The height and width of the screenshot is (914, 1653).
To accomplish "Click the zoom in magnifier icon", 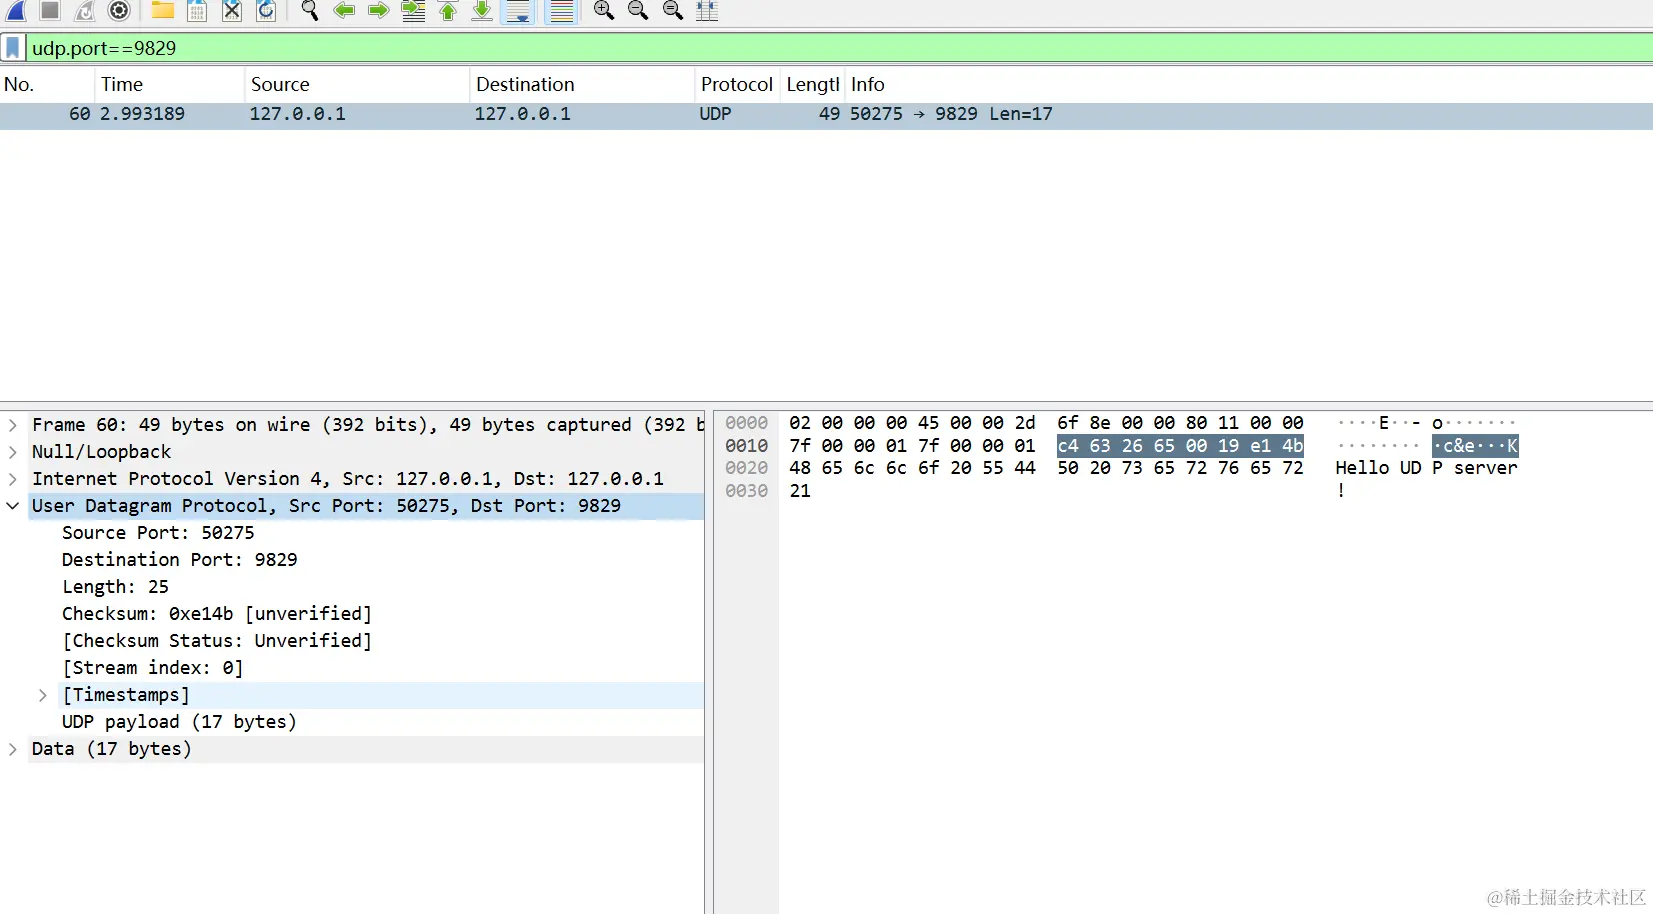I will [x=604, y=10].
